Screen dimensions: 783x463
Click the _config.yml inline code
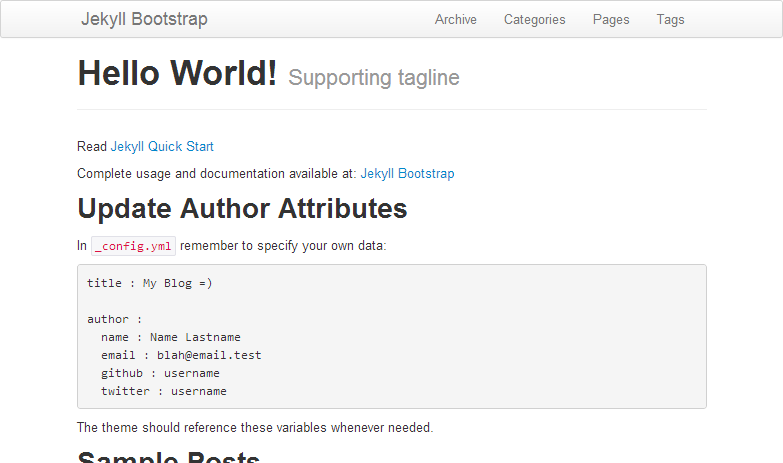[x=133, y=246]
